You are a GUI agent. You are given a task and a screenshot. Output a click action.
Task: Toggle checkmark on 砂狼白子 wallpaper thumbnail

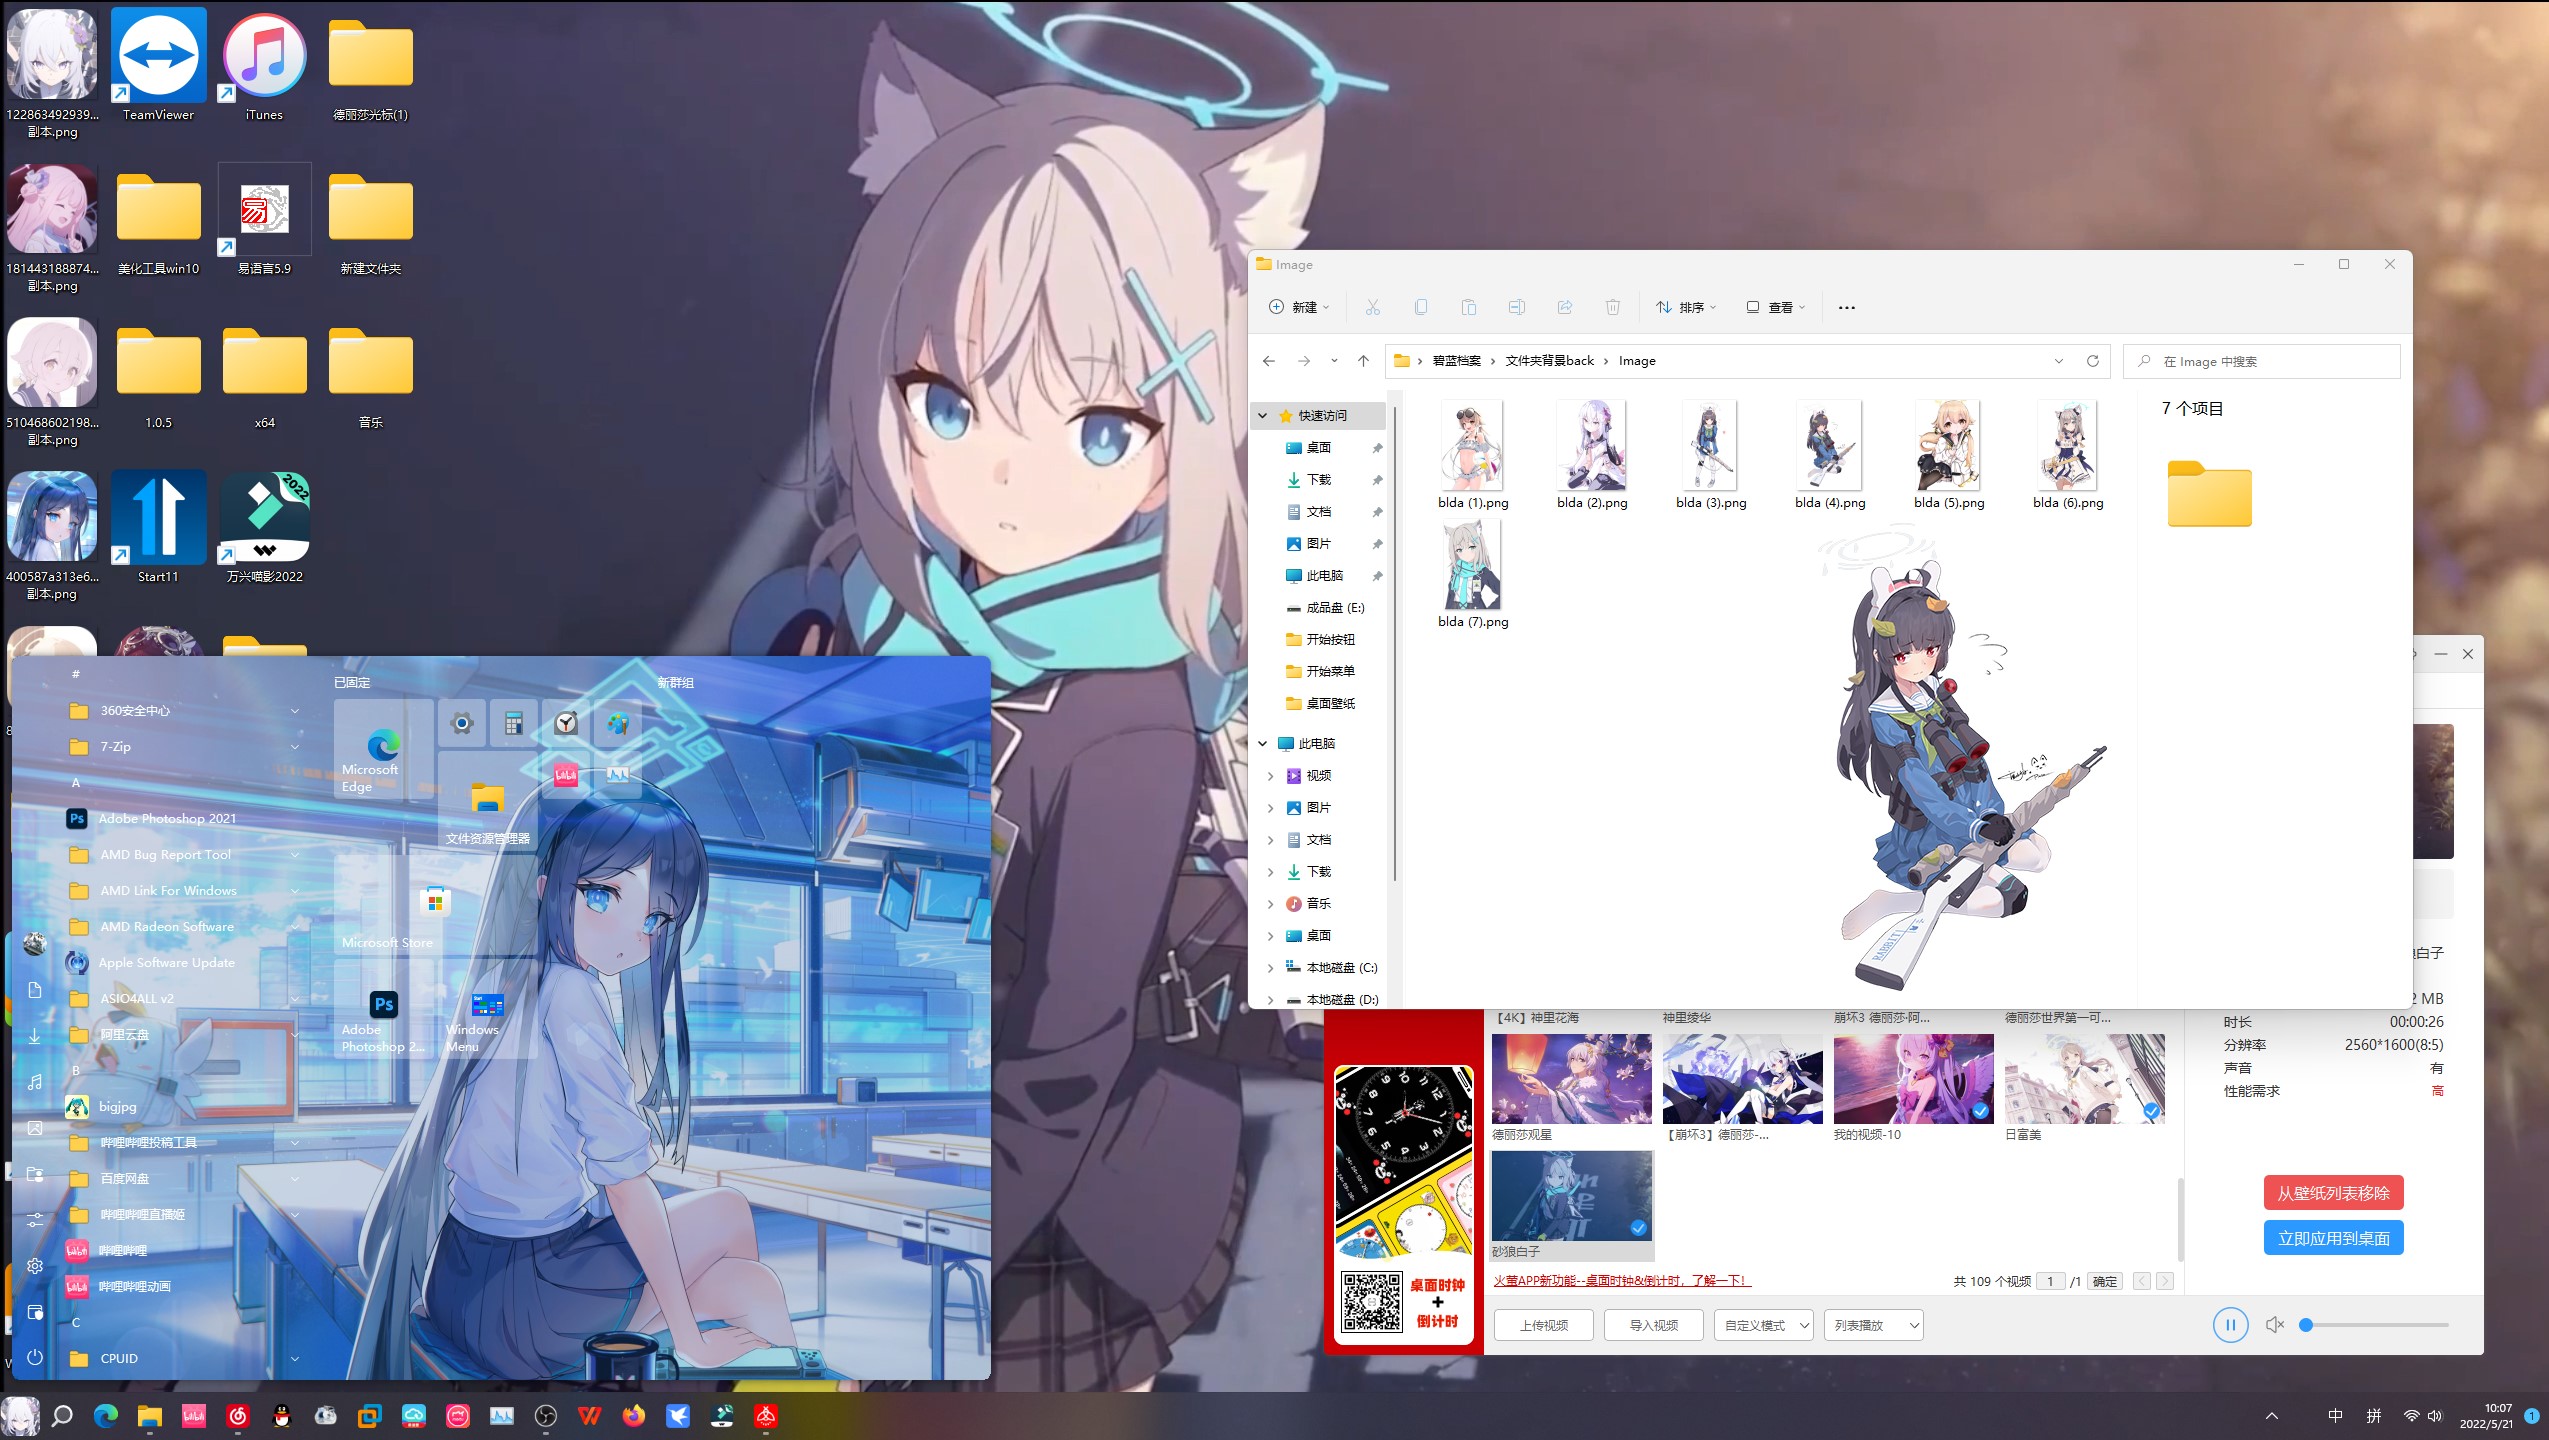(x=1638, y=1228)
